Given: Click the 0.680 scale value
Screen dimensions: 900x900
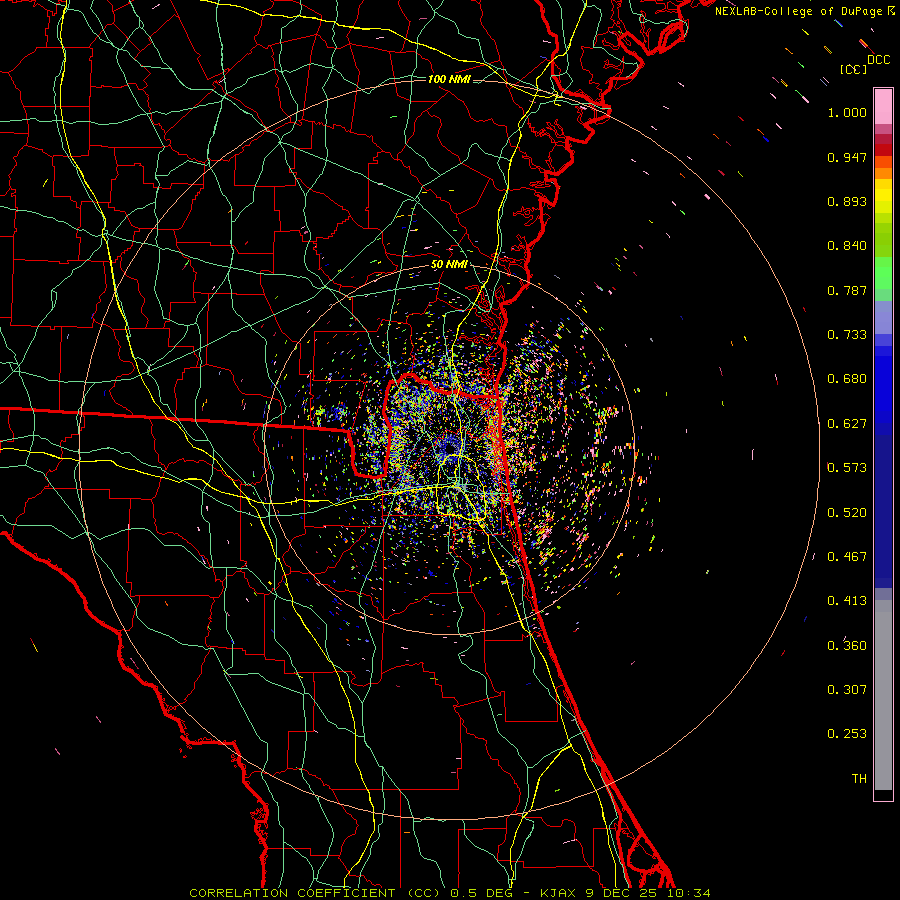Looking at the screenshot, I should [x=847, y=379].
